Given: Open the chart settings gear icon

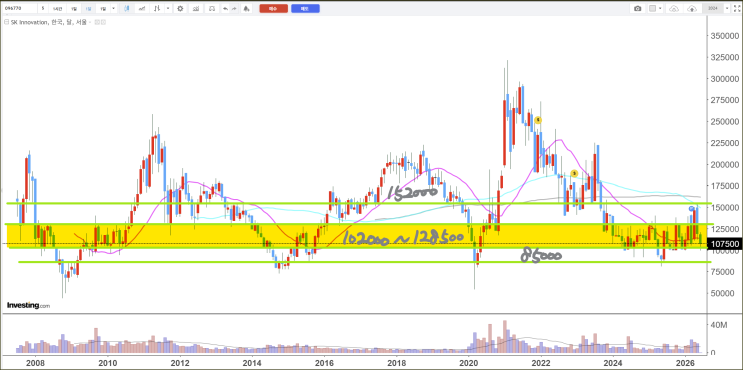Looking at the screenshot, I should click(180, 9).
